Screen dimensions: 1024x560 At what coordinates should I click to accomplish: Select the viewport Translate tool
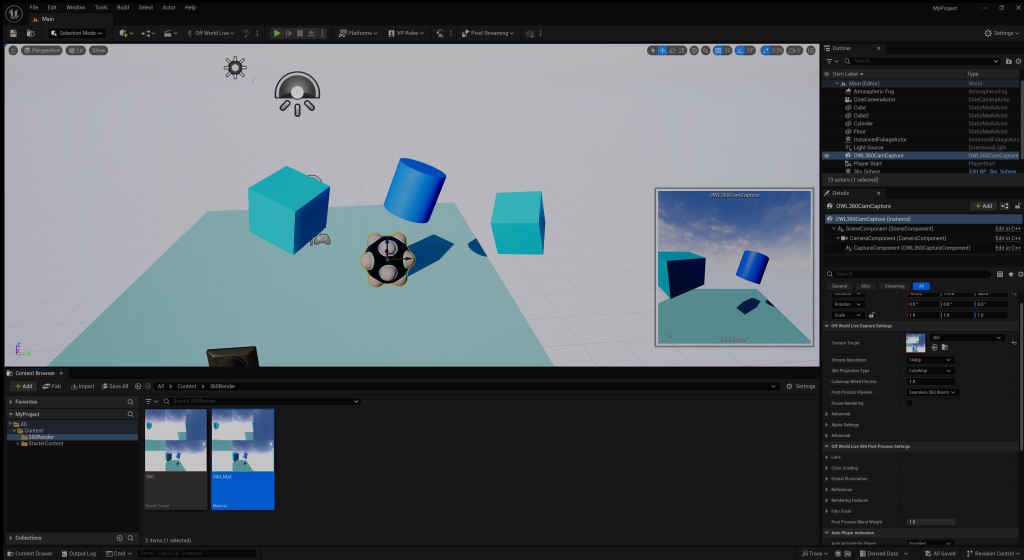click(x=662, y=50)
